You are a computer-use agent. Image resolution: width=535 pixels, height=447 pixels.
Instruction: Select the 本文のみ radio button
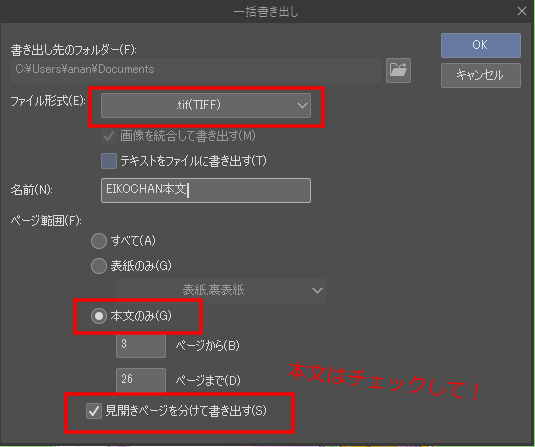99,316
